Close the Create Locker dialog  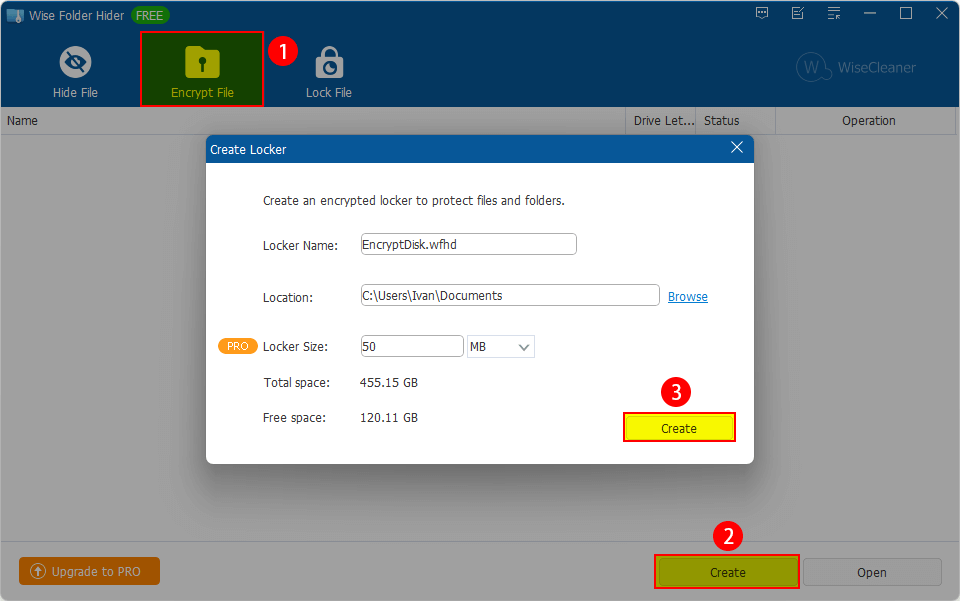click(x=737, y=147)
